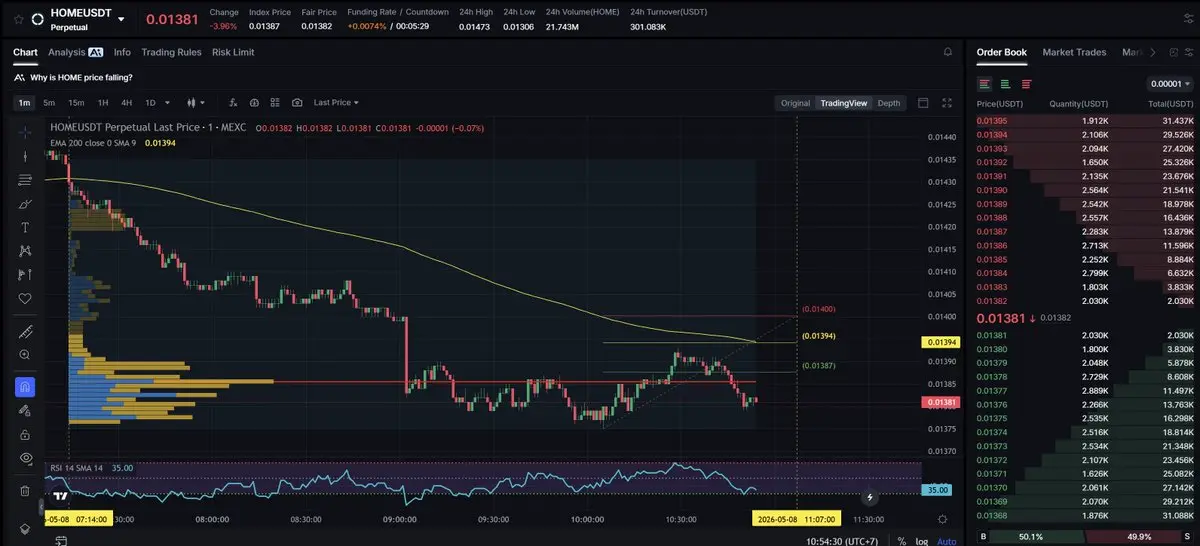The image size is (1200, 546).
Task: Open the Trading Rules tab
Action: 171,52
